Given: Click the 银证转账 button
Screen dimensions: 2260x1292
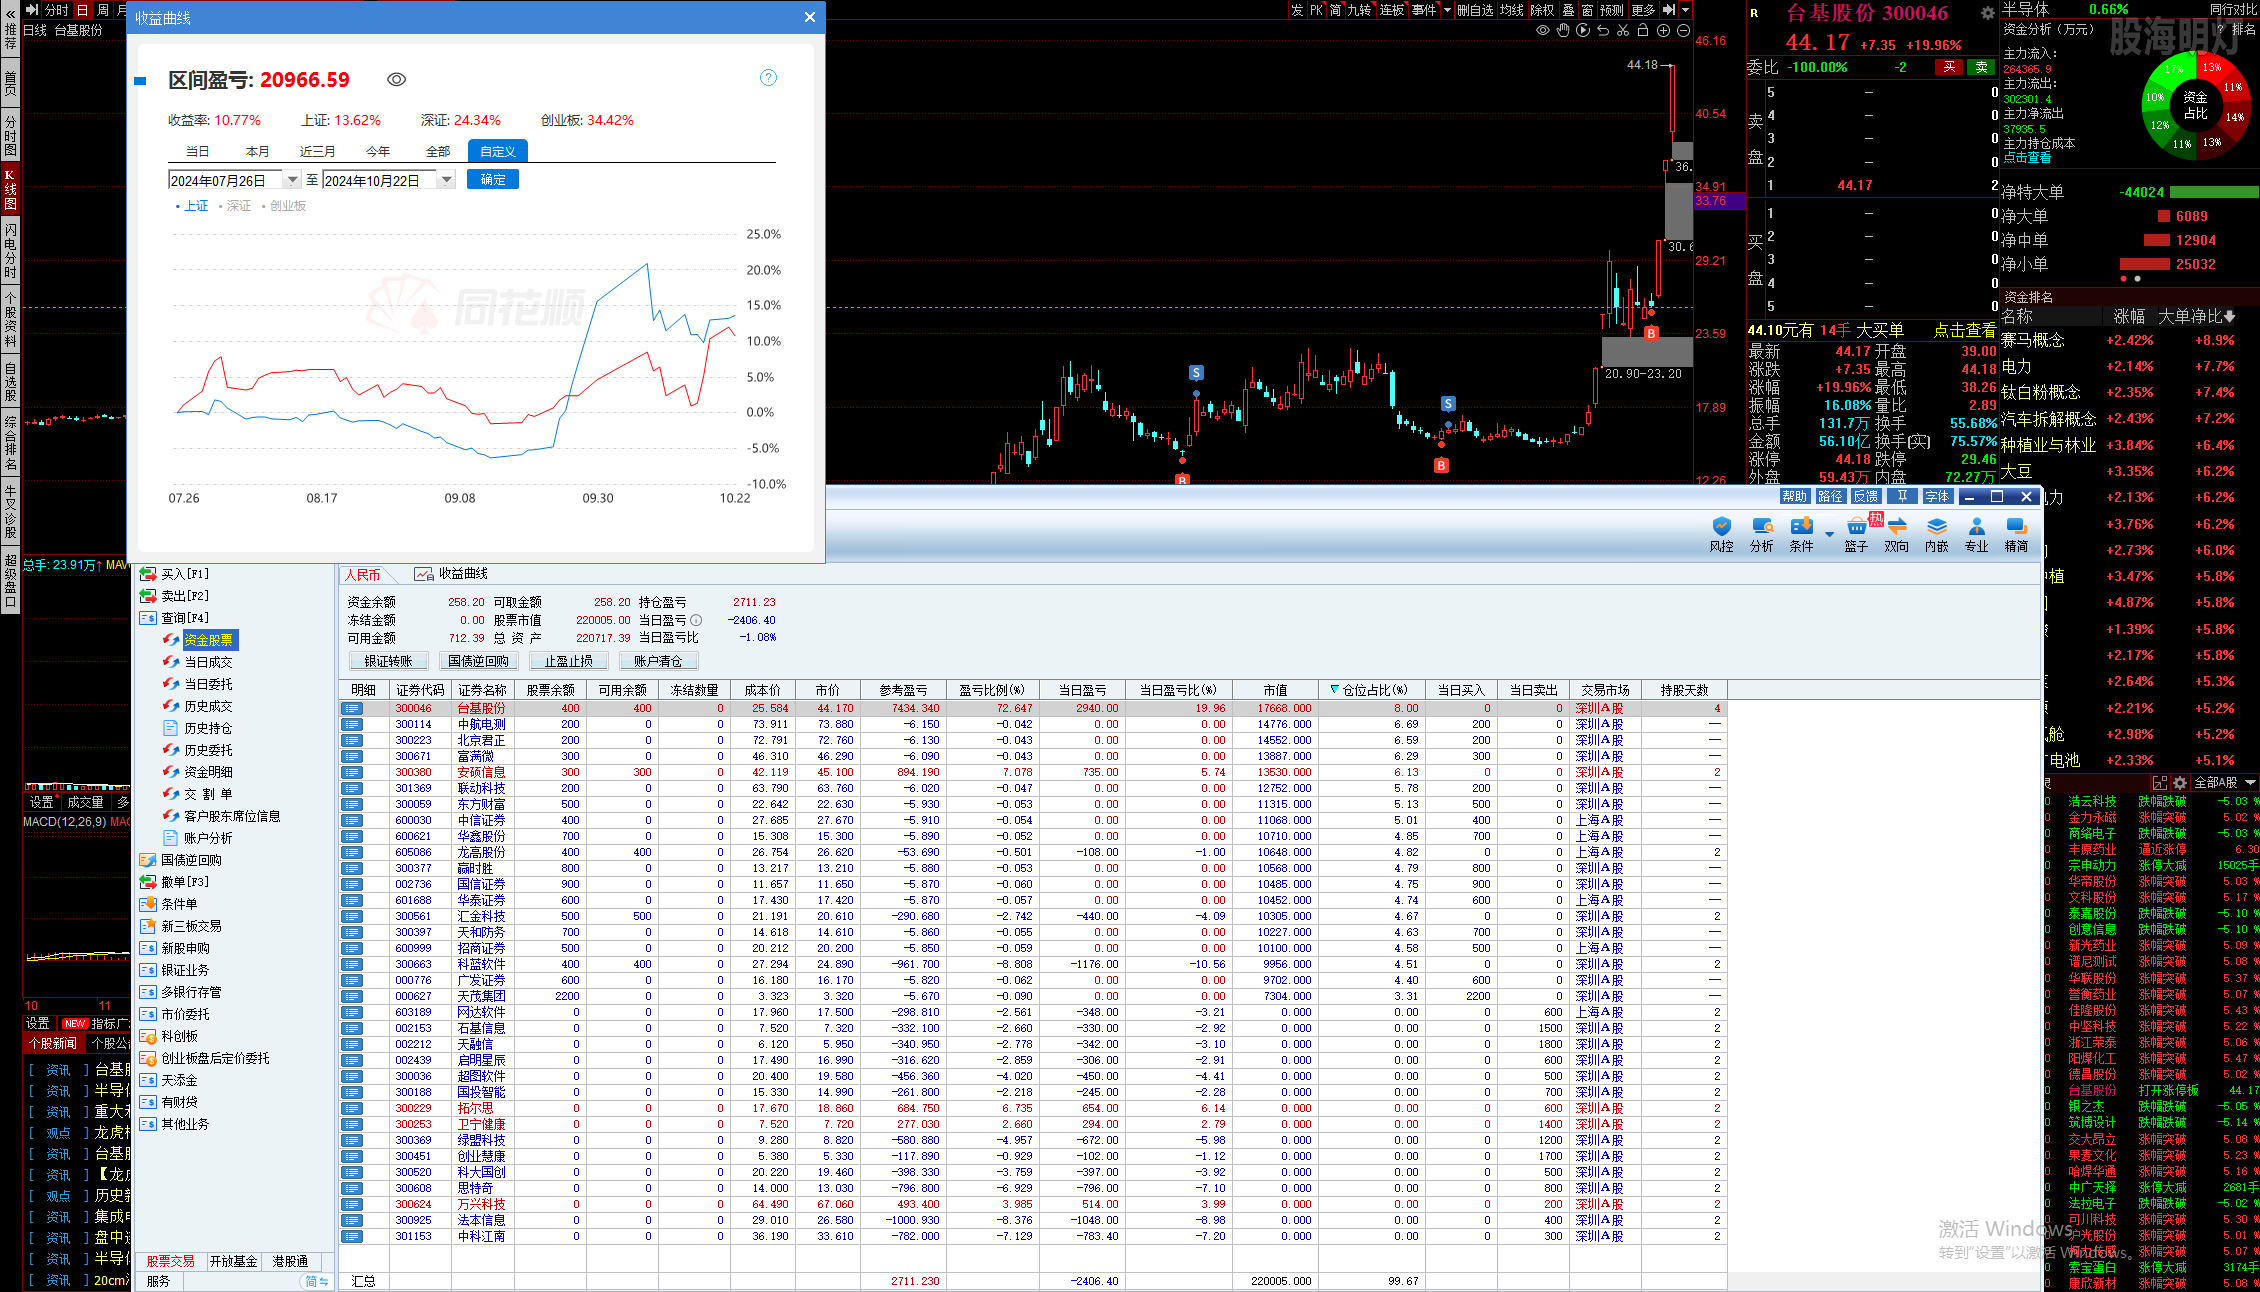Looking at the screenshot, I should (389, 661).
